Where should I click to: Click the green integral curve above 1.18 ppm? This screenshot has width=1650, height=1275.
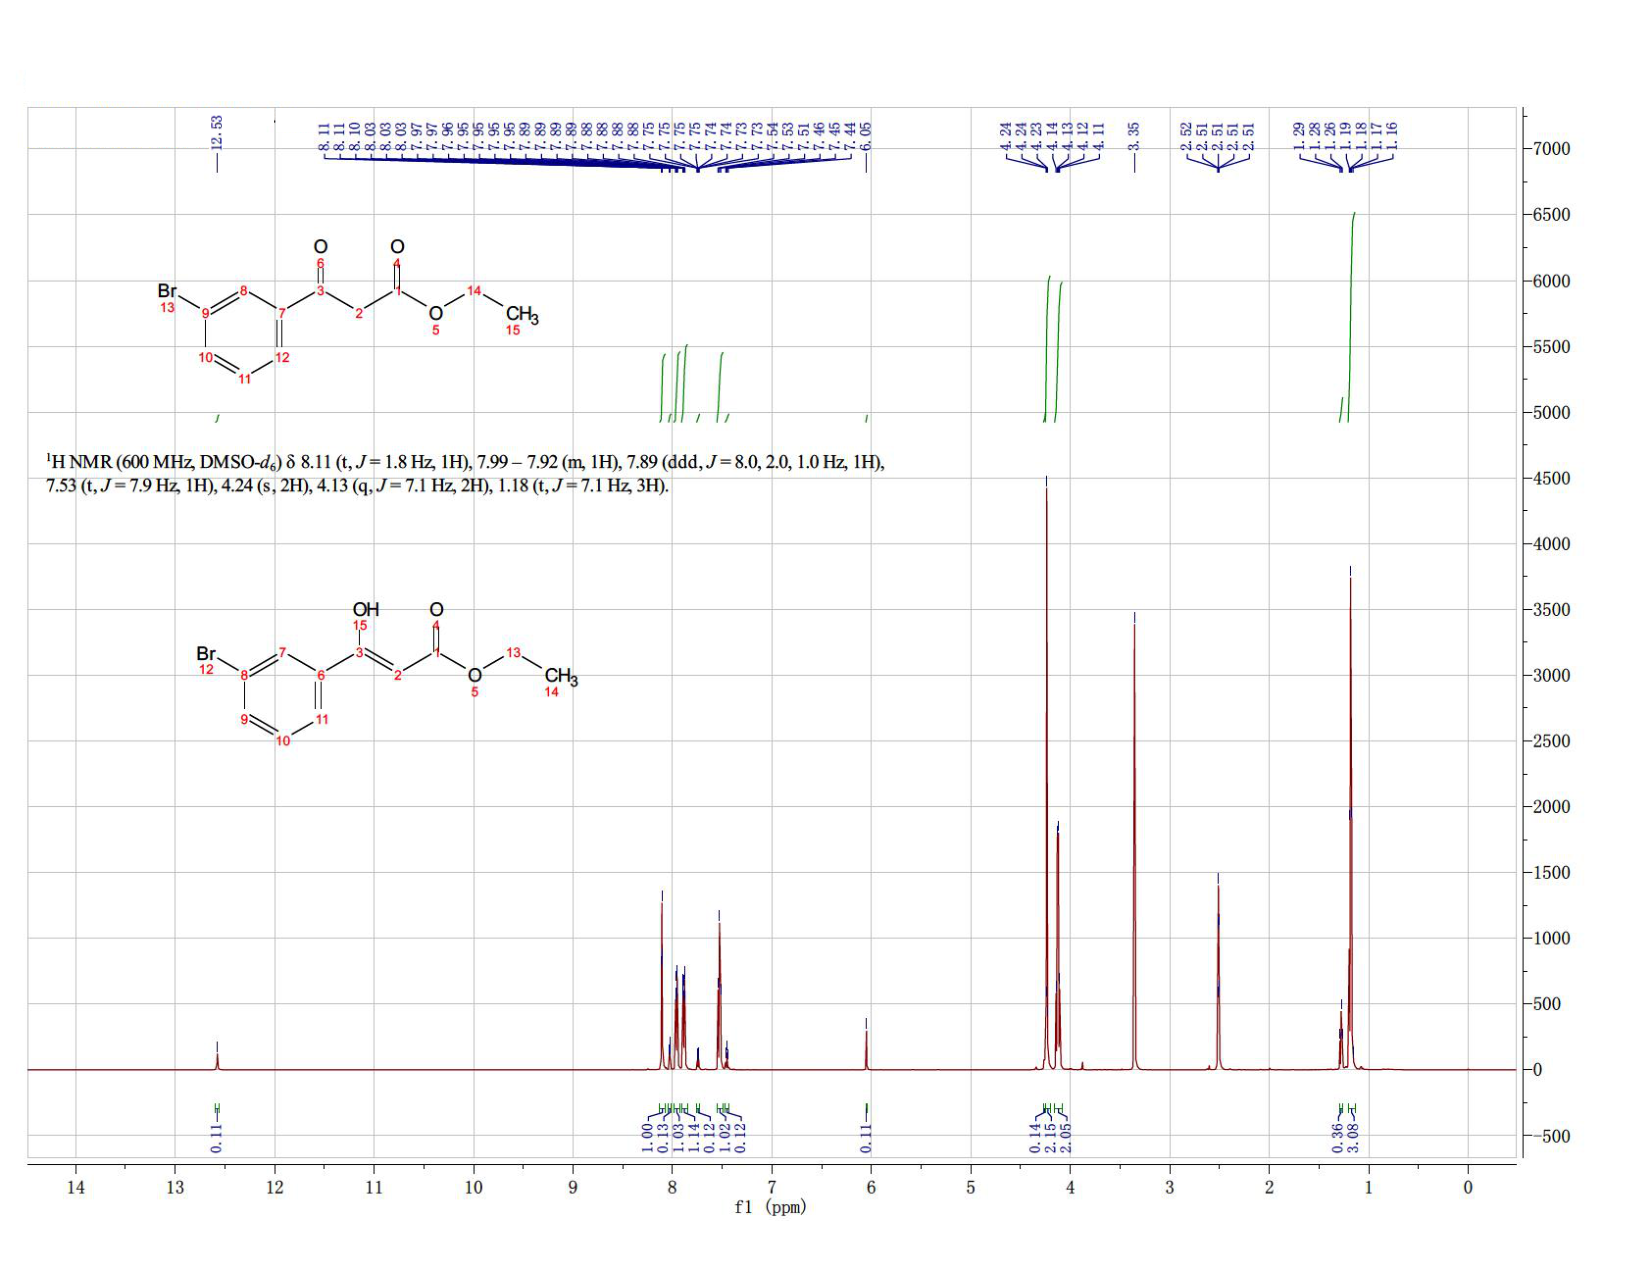pos(1351,316)
